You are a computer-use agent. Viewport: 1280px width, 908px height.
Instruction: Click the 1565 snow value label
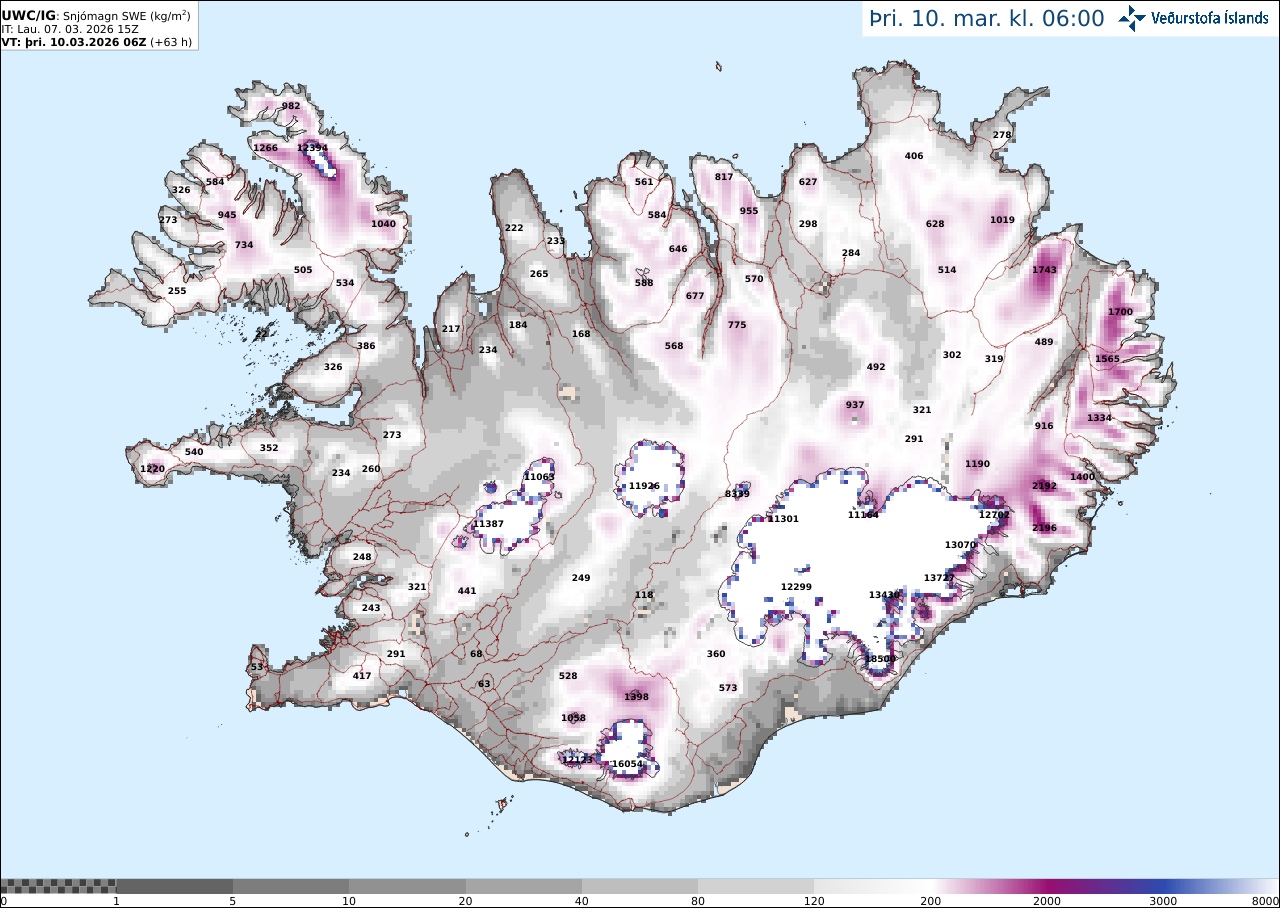[1107, 359]
